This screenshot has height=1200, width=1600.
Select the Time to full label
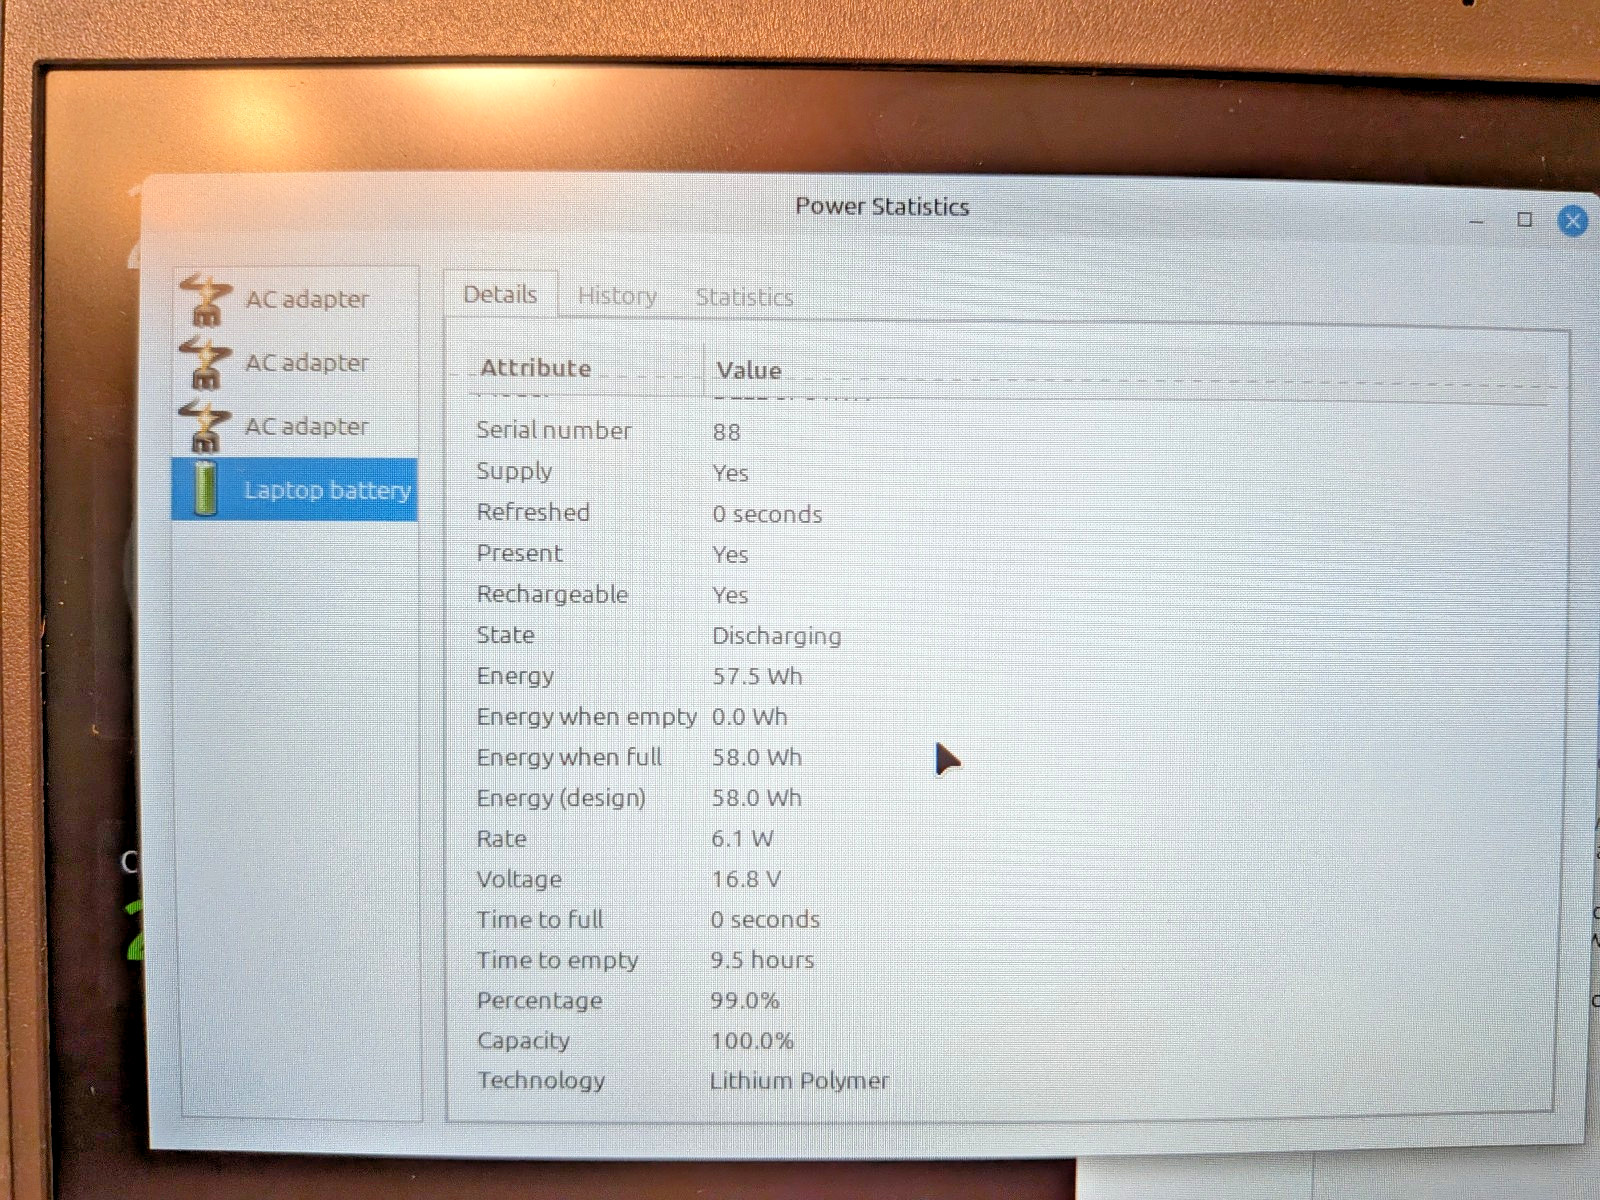click(540, 919)
